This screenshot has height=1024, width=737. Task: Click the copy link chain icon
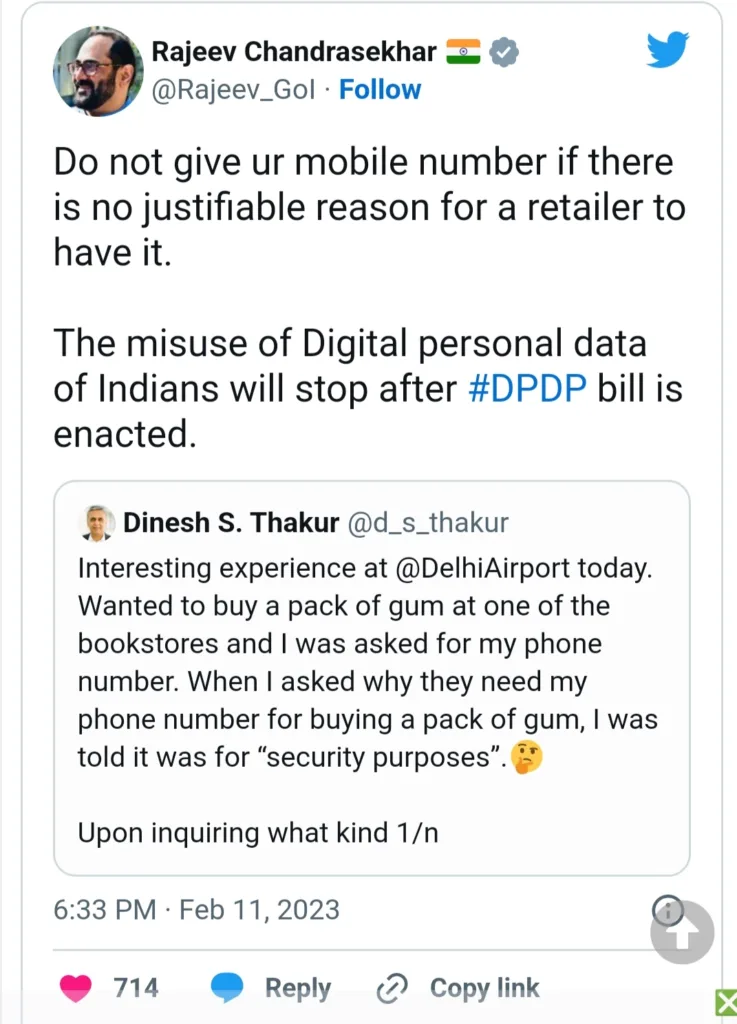click(389, 989)
